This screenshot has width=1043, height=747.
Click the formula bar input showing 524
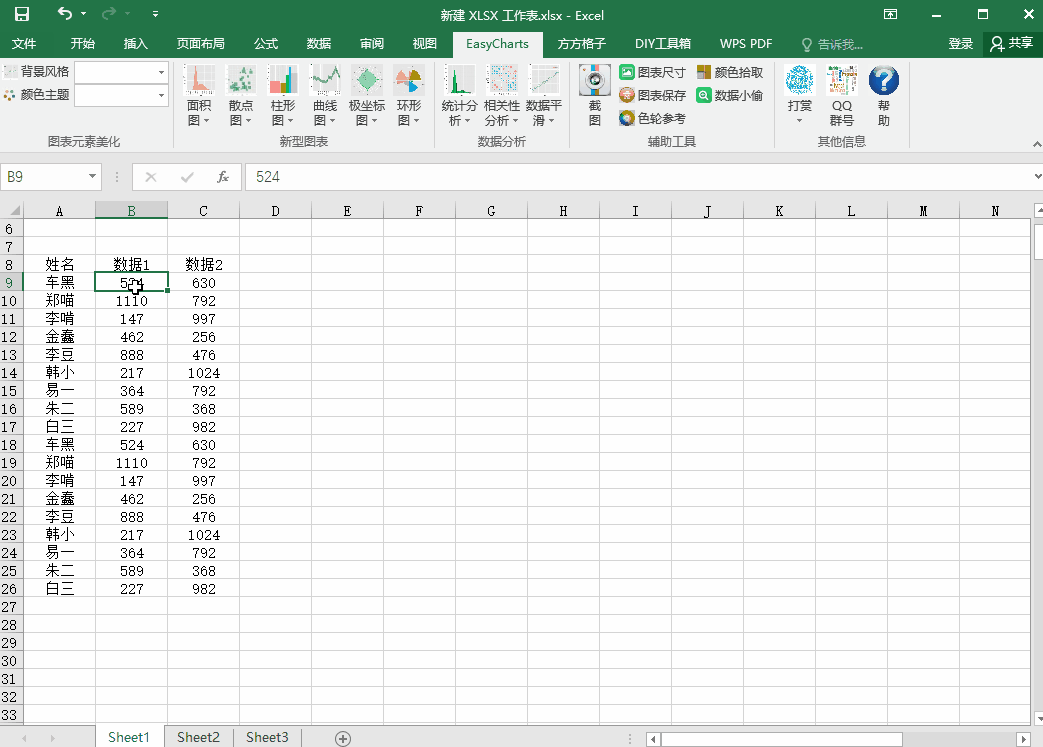coord(640,177)
